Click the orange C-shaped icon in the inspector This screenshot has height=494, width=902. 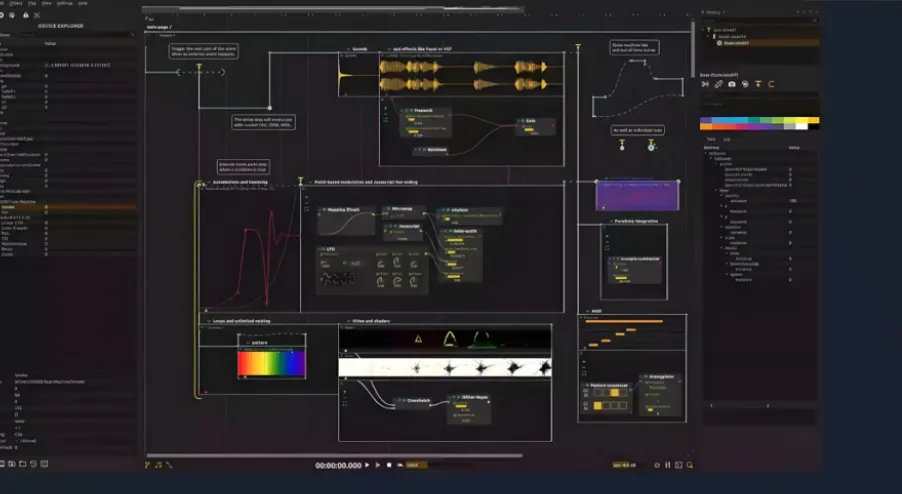[771, 84]
